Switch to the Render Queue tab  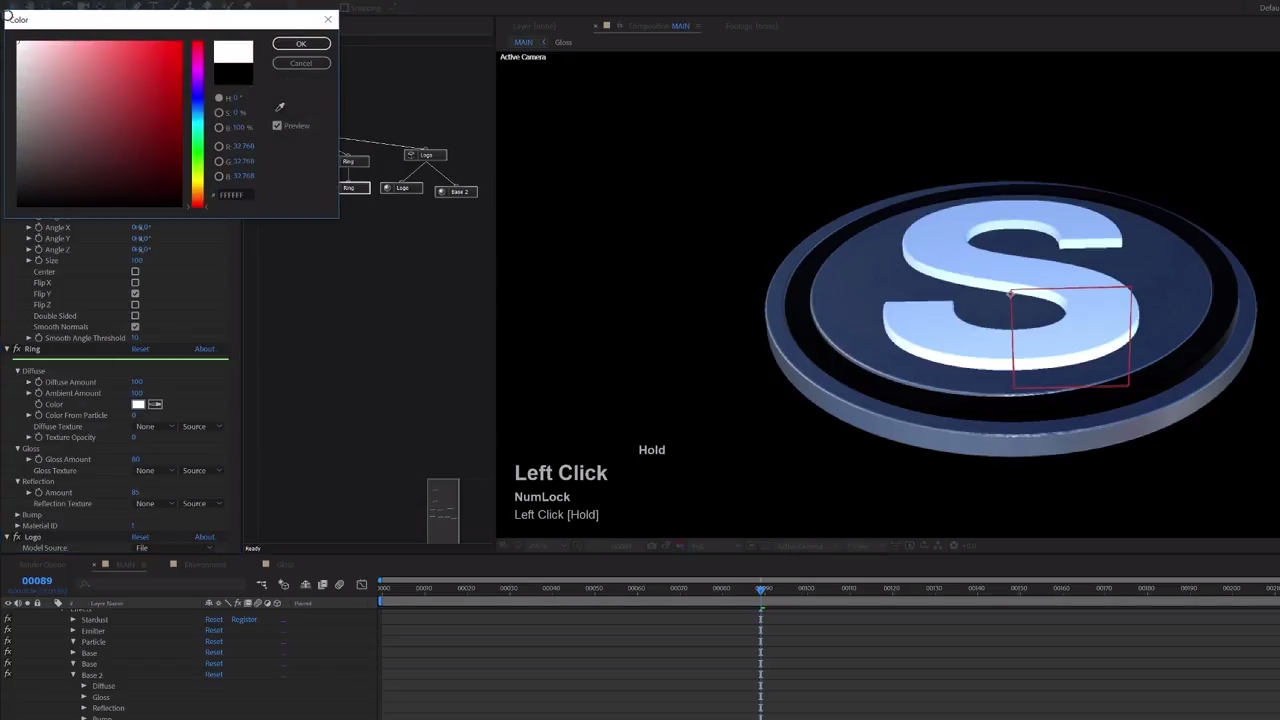coord(40,565)
